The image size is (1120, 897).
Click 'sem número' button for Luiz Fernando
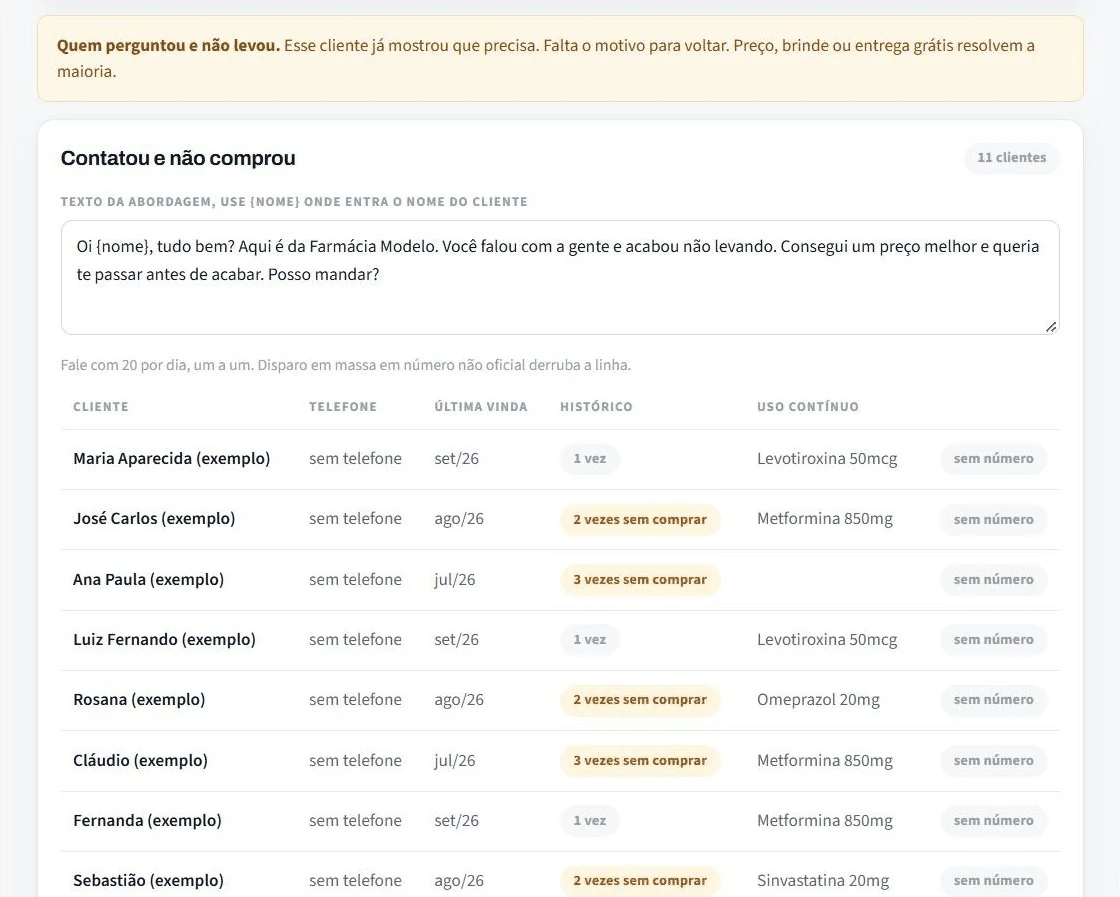(993, 639)
